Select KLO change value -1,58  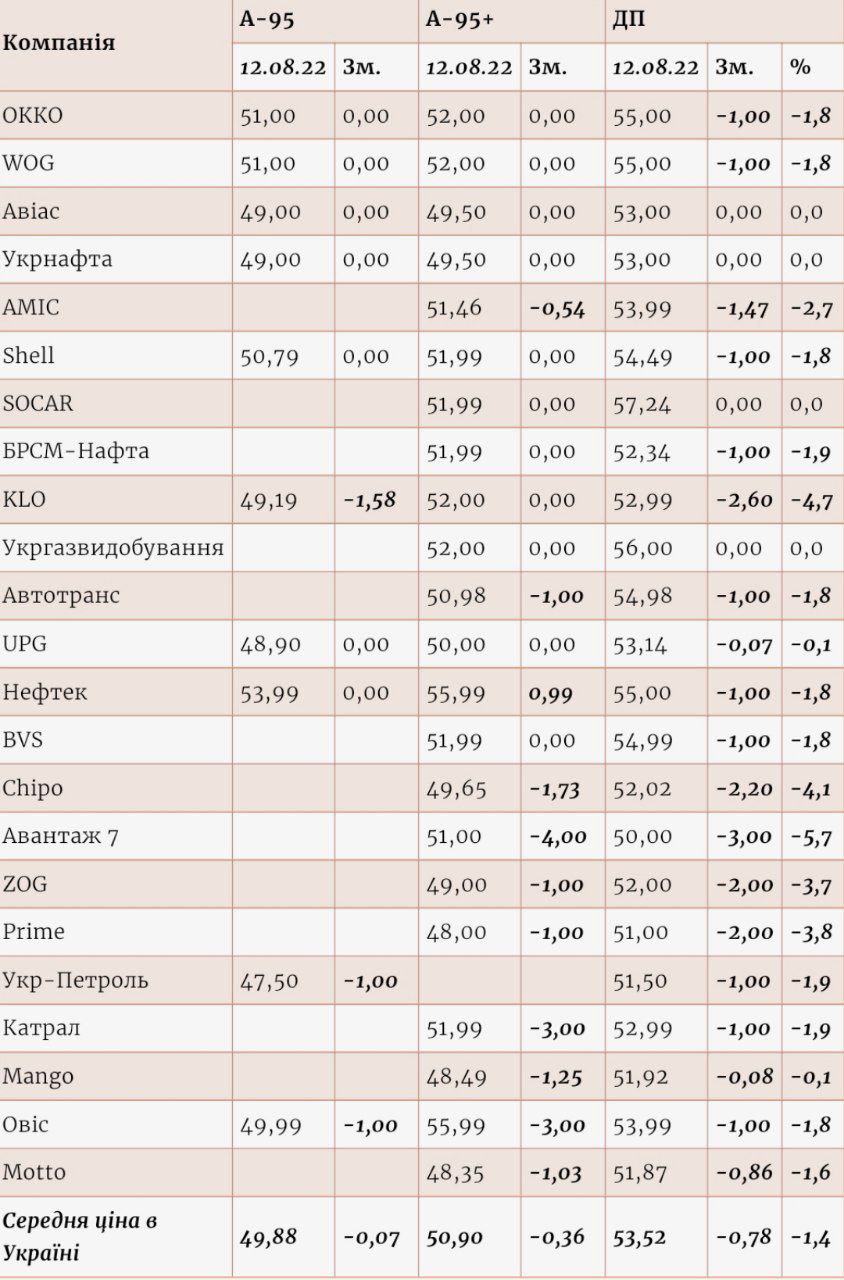370,500
